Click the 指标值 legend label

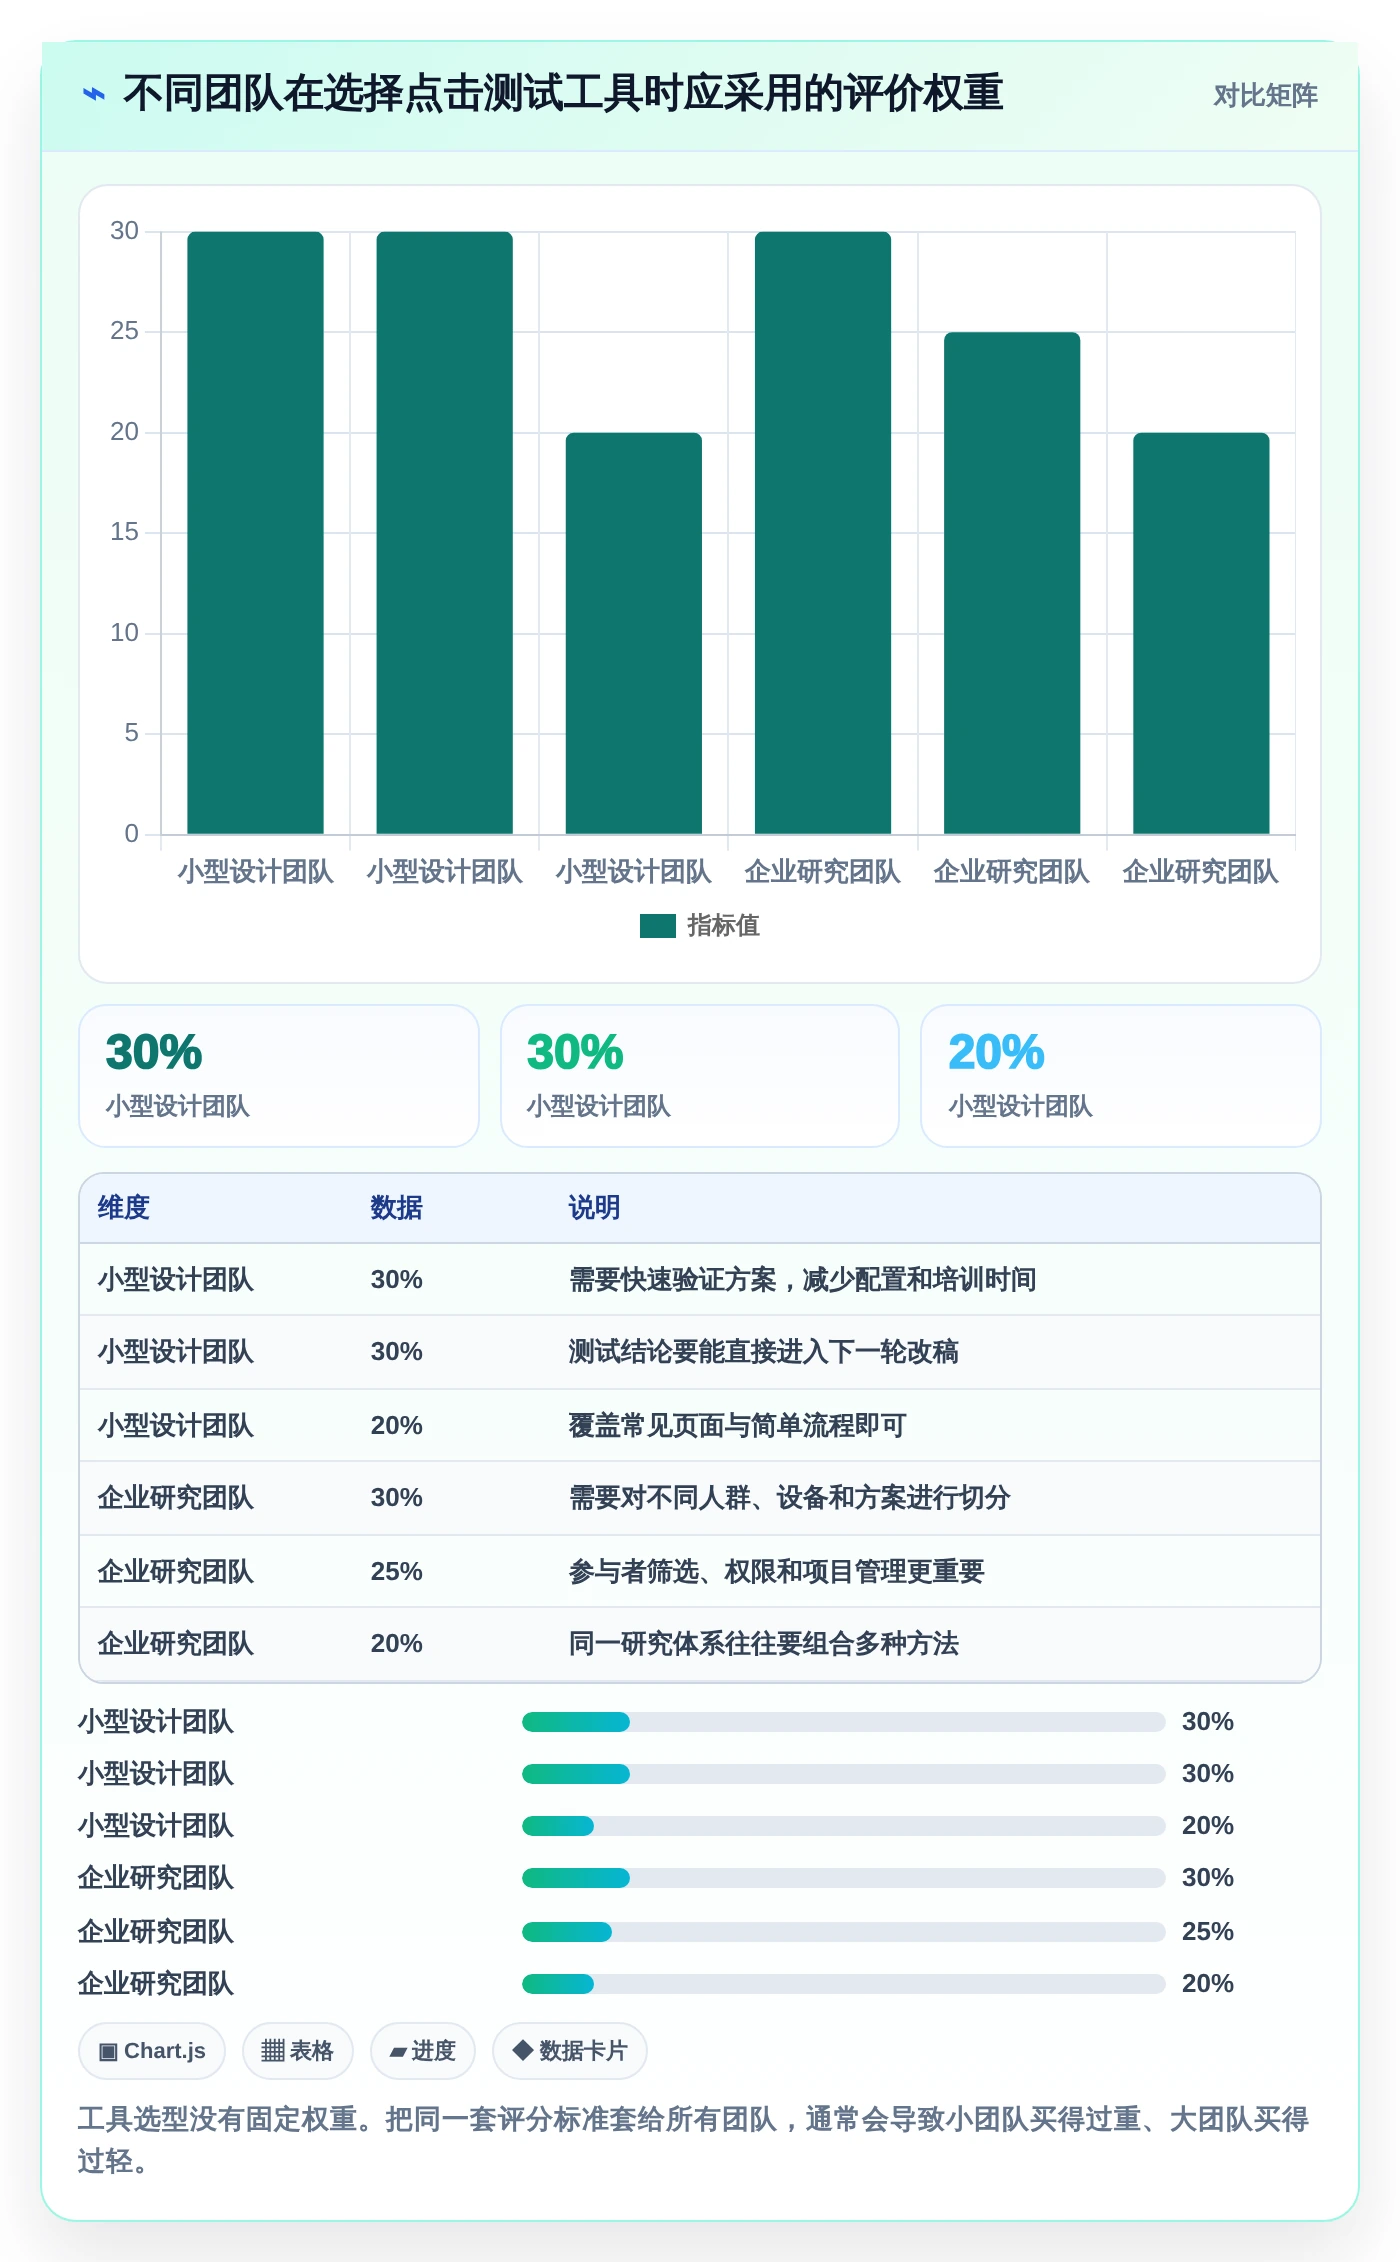click(x=723, y=926)
